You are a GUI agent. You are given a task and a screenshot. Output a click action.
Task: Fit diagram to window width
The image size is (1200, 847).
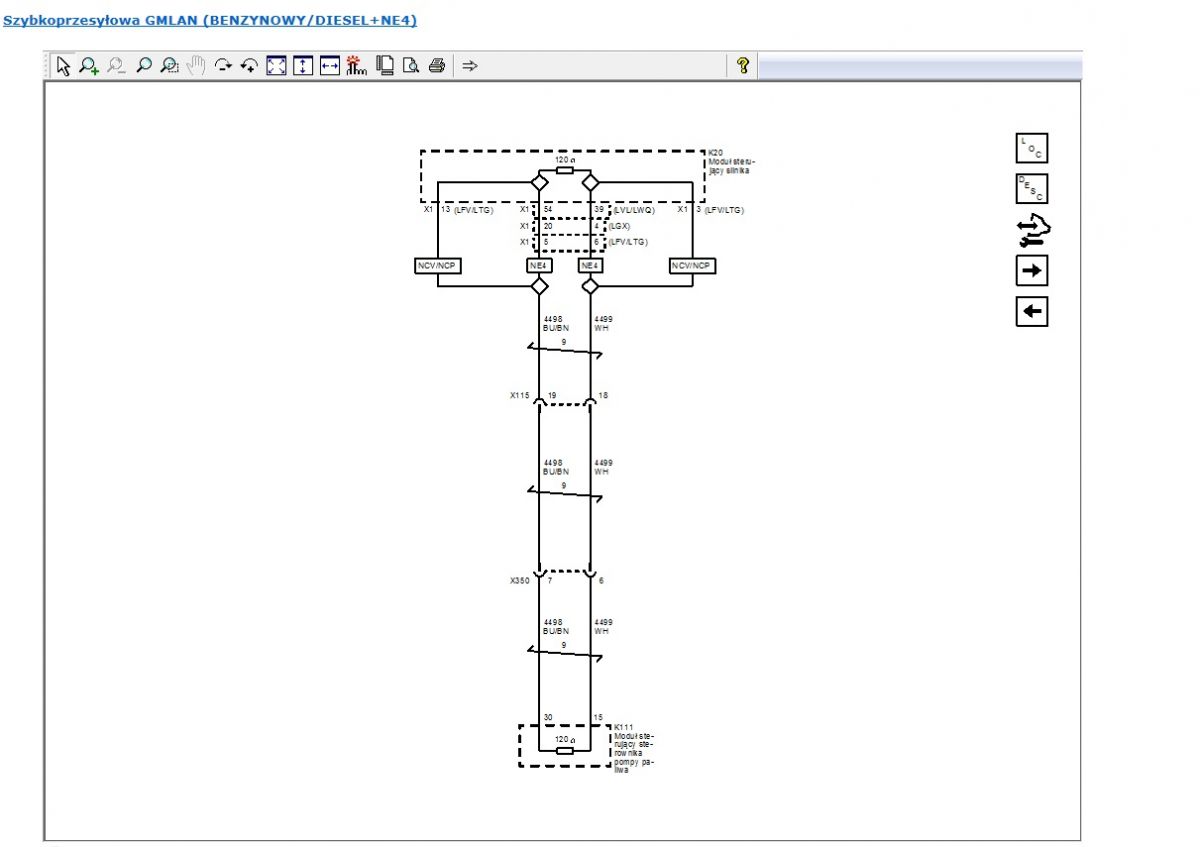tap(330, 66)
